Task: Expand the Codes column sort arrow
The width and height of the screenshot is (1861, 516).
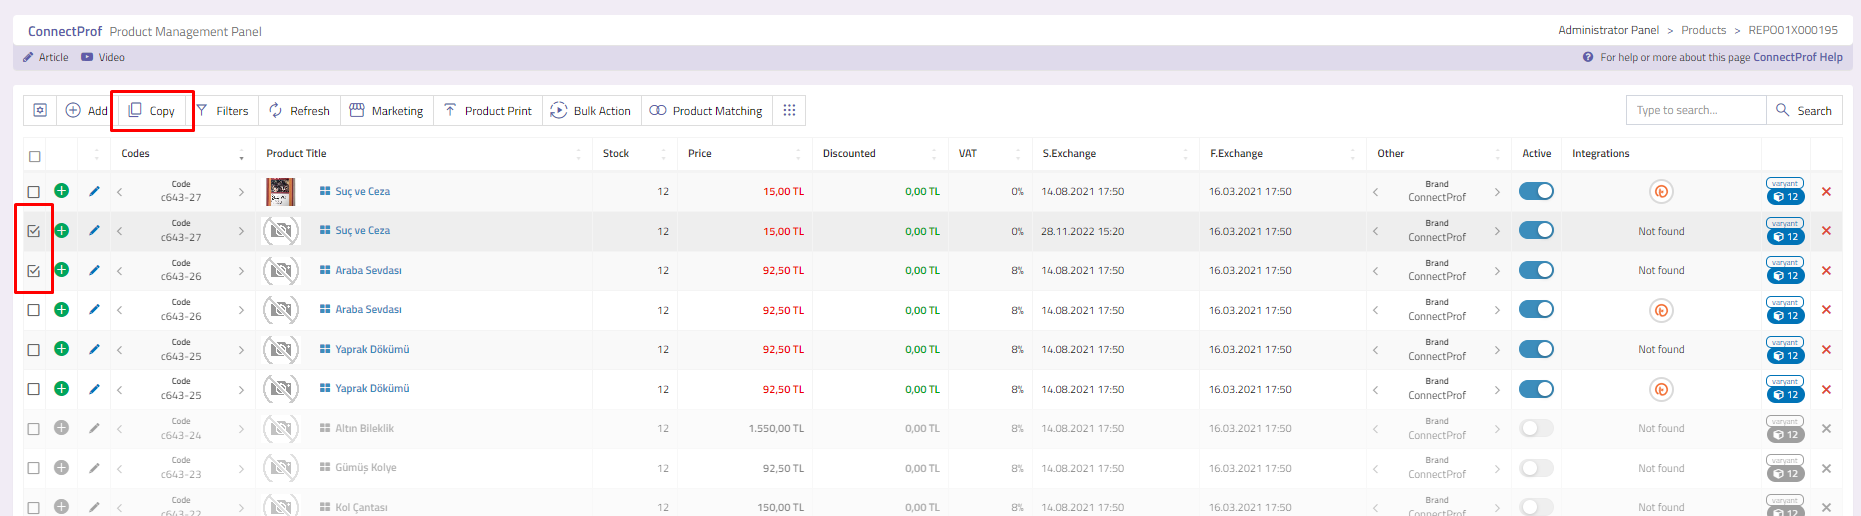Action: tap(241, 155)
